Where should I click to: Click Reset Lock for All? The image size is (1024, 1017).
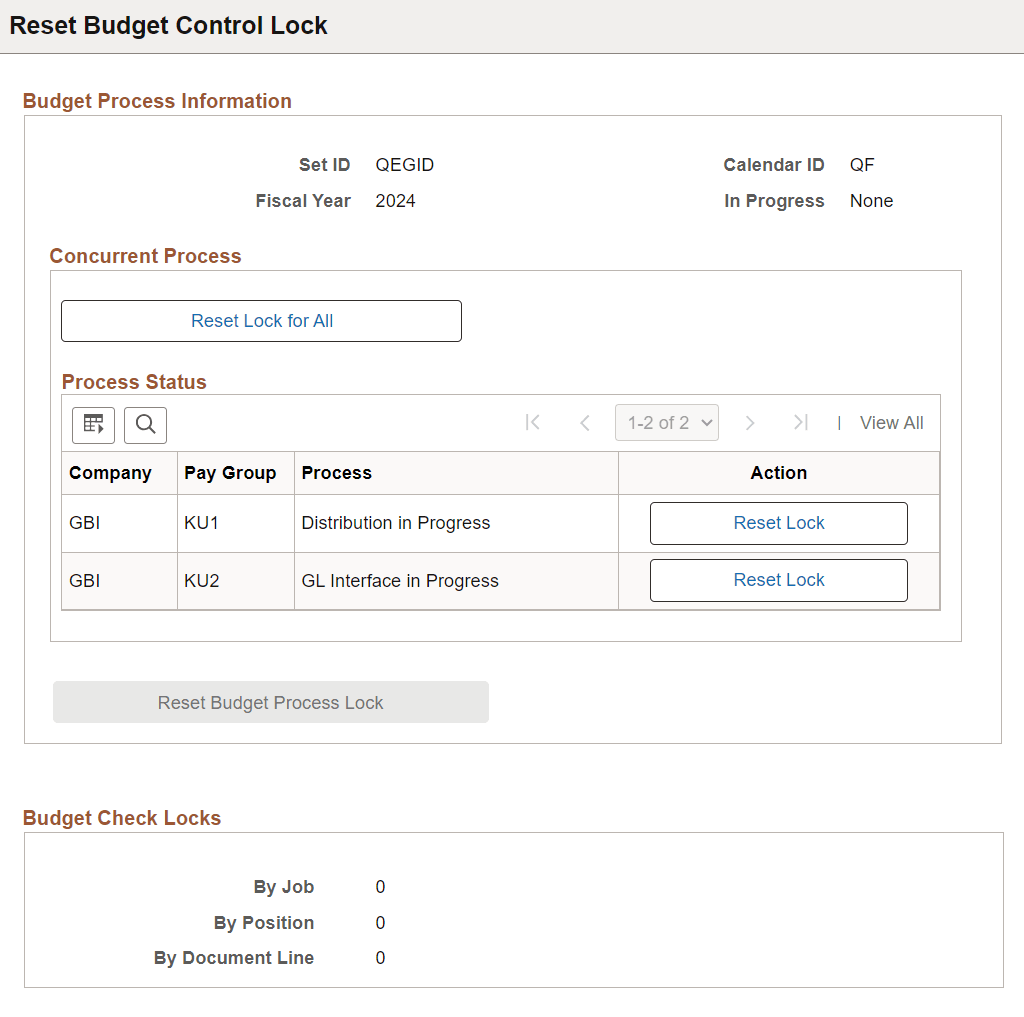coord(261,320)
